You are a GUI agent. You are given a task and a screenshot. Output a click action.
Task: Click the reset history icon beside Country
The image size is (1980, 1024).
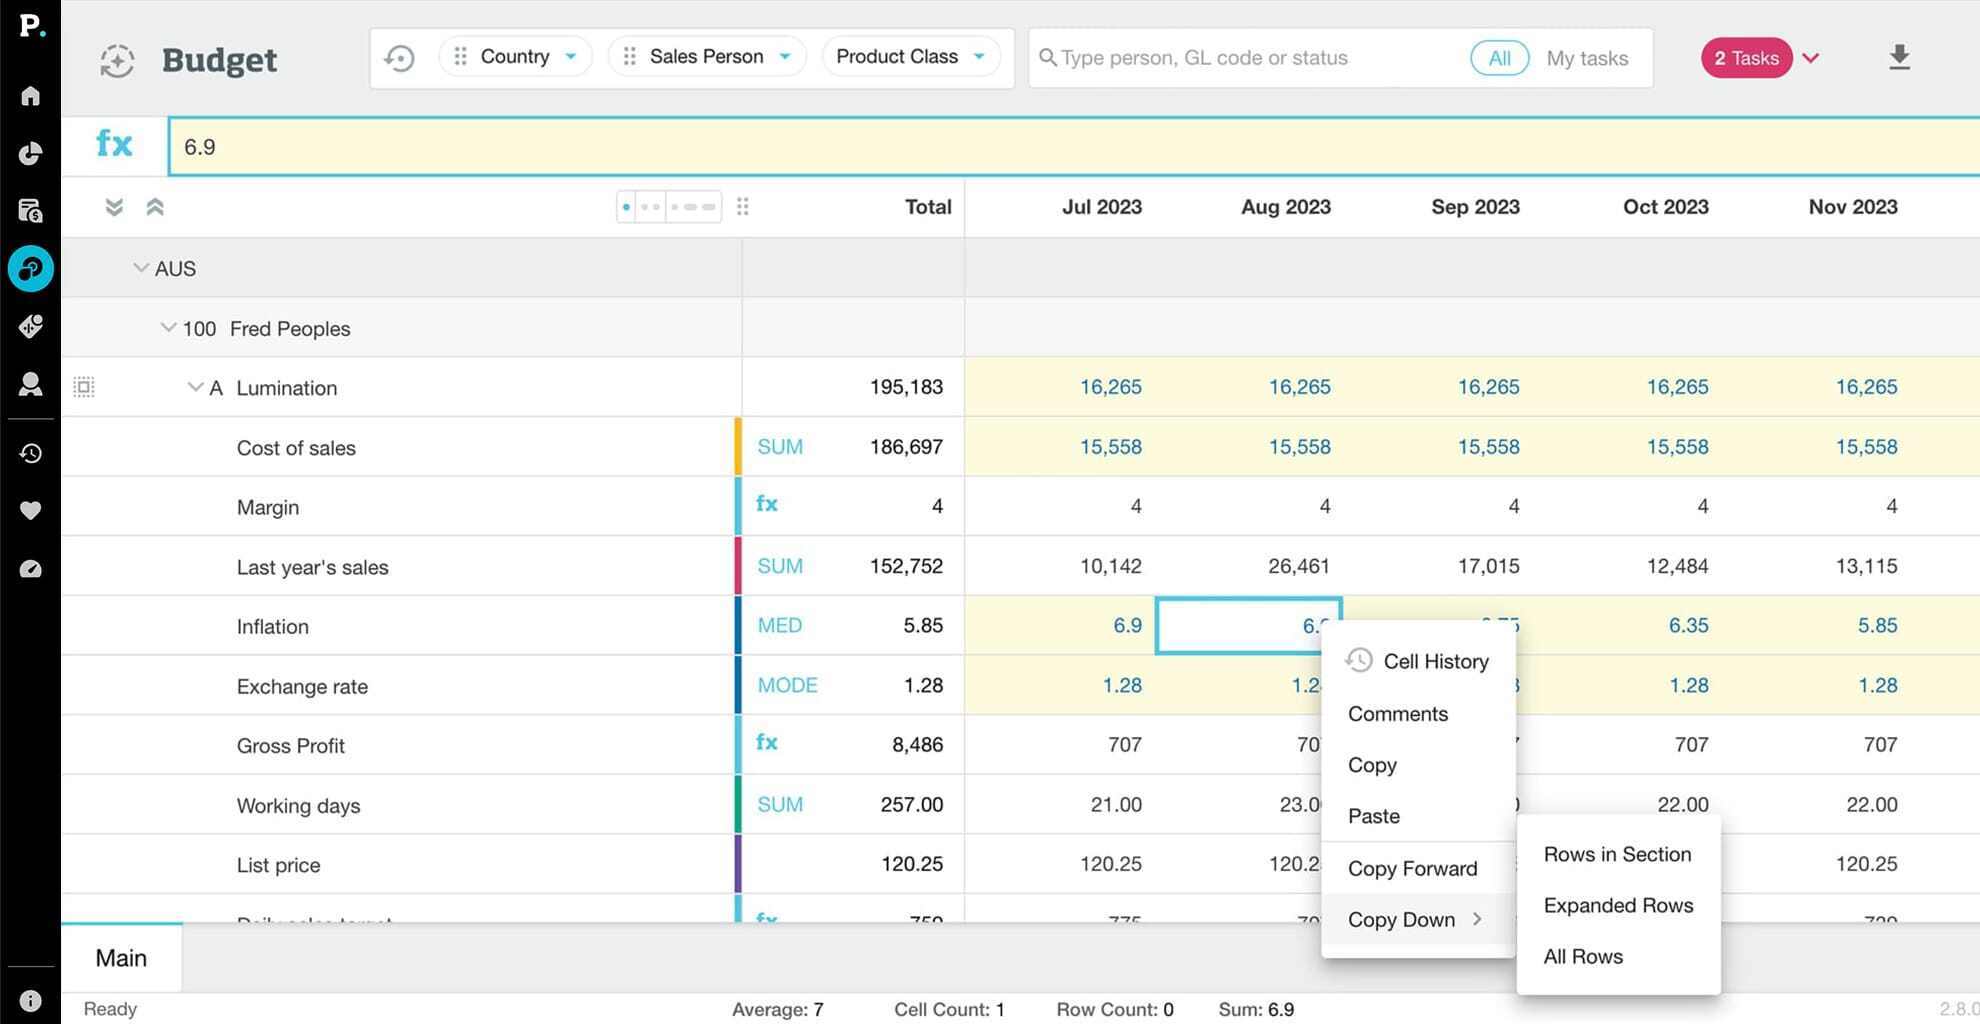400,58
